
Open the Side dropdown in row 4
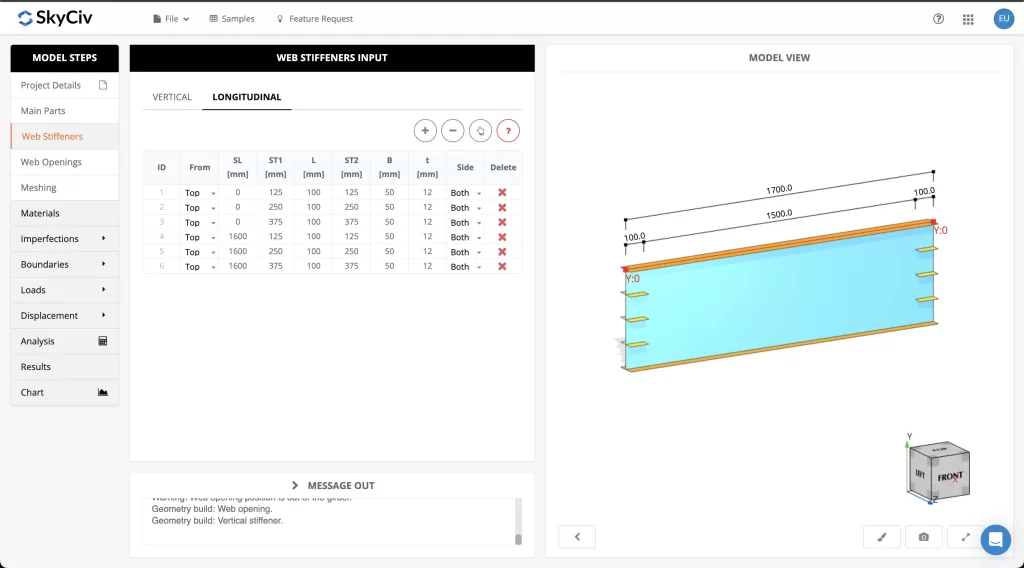(x=465, y=238)
